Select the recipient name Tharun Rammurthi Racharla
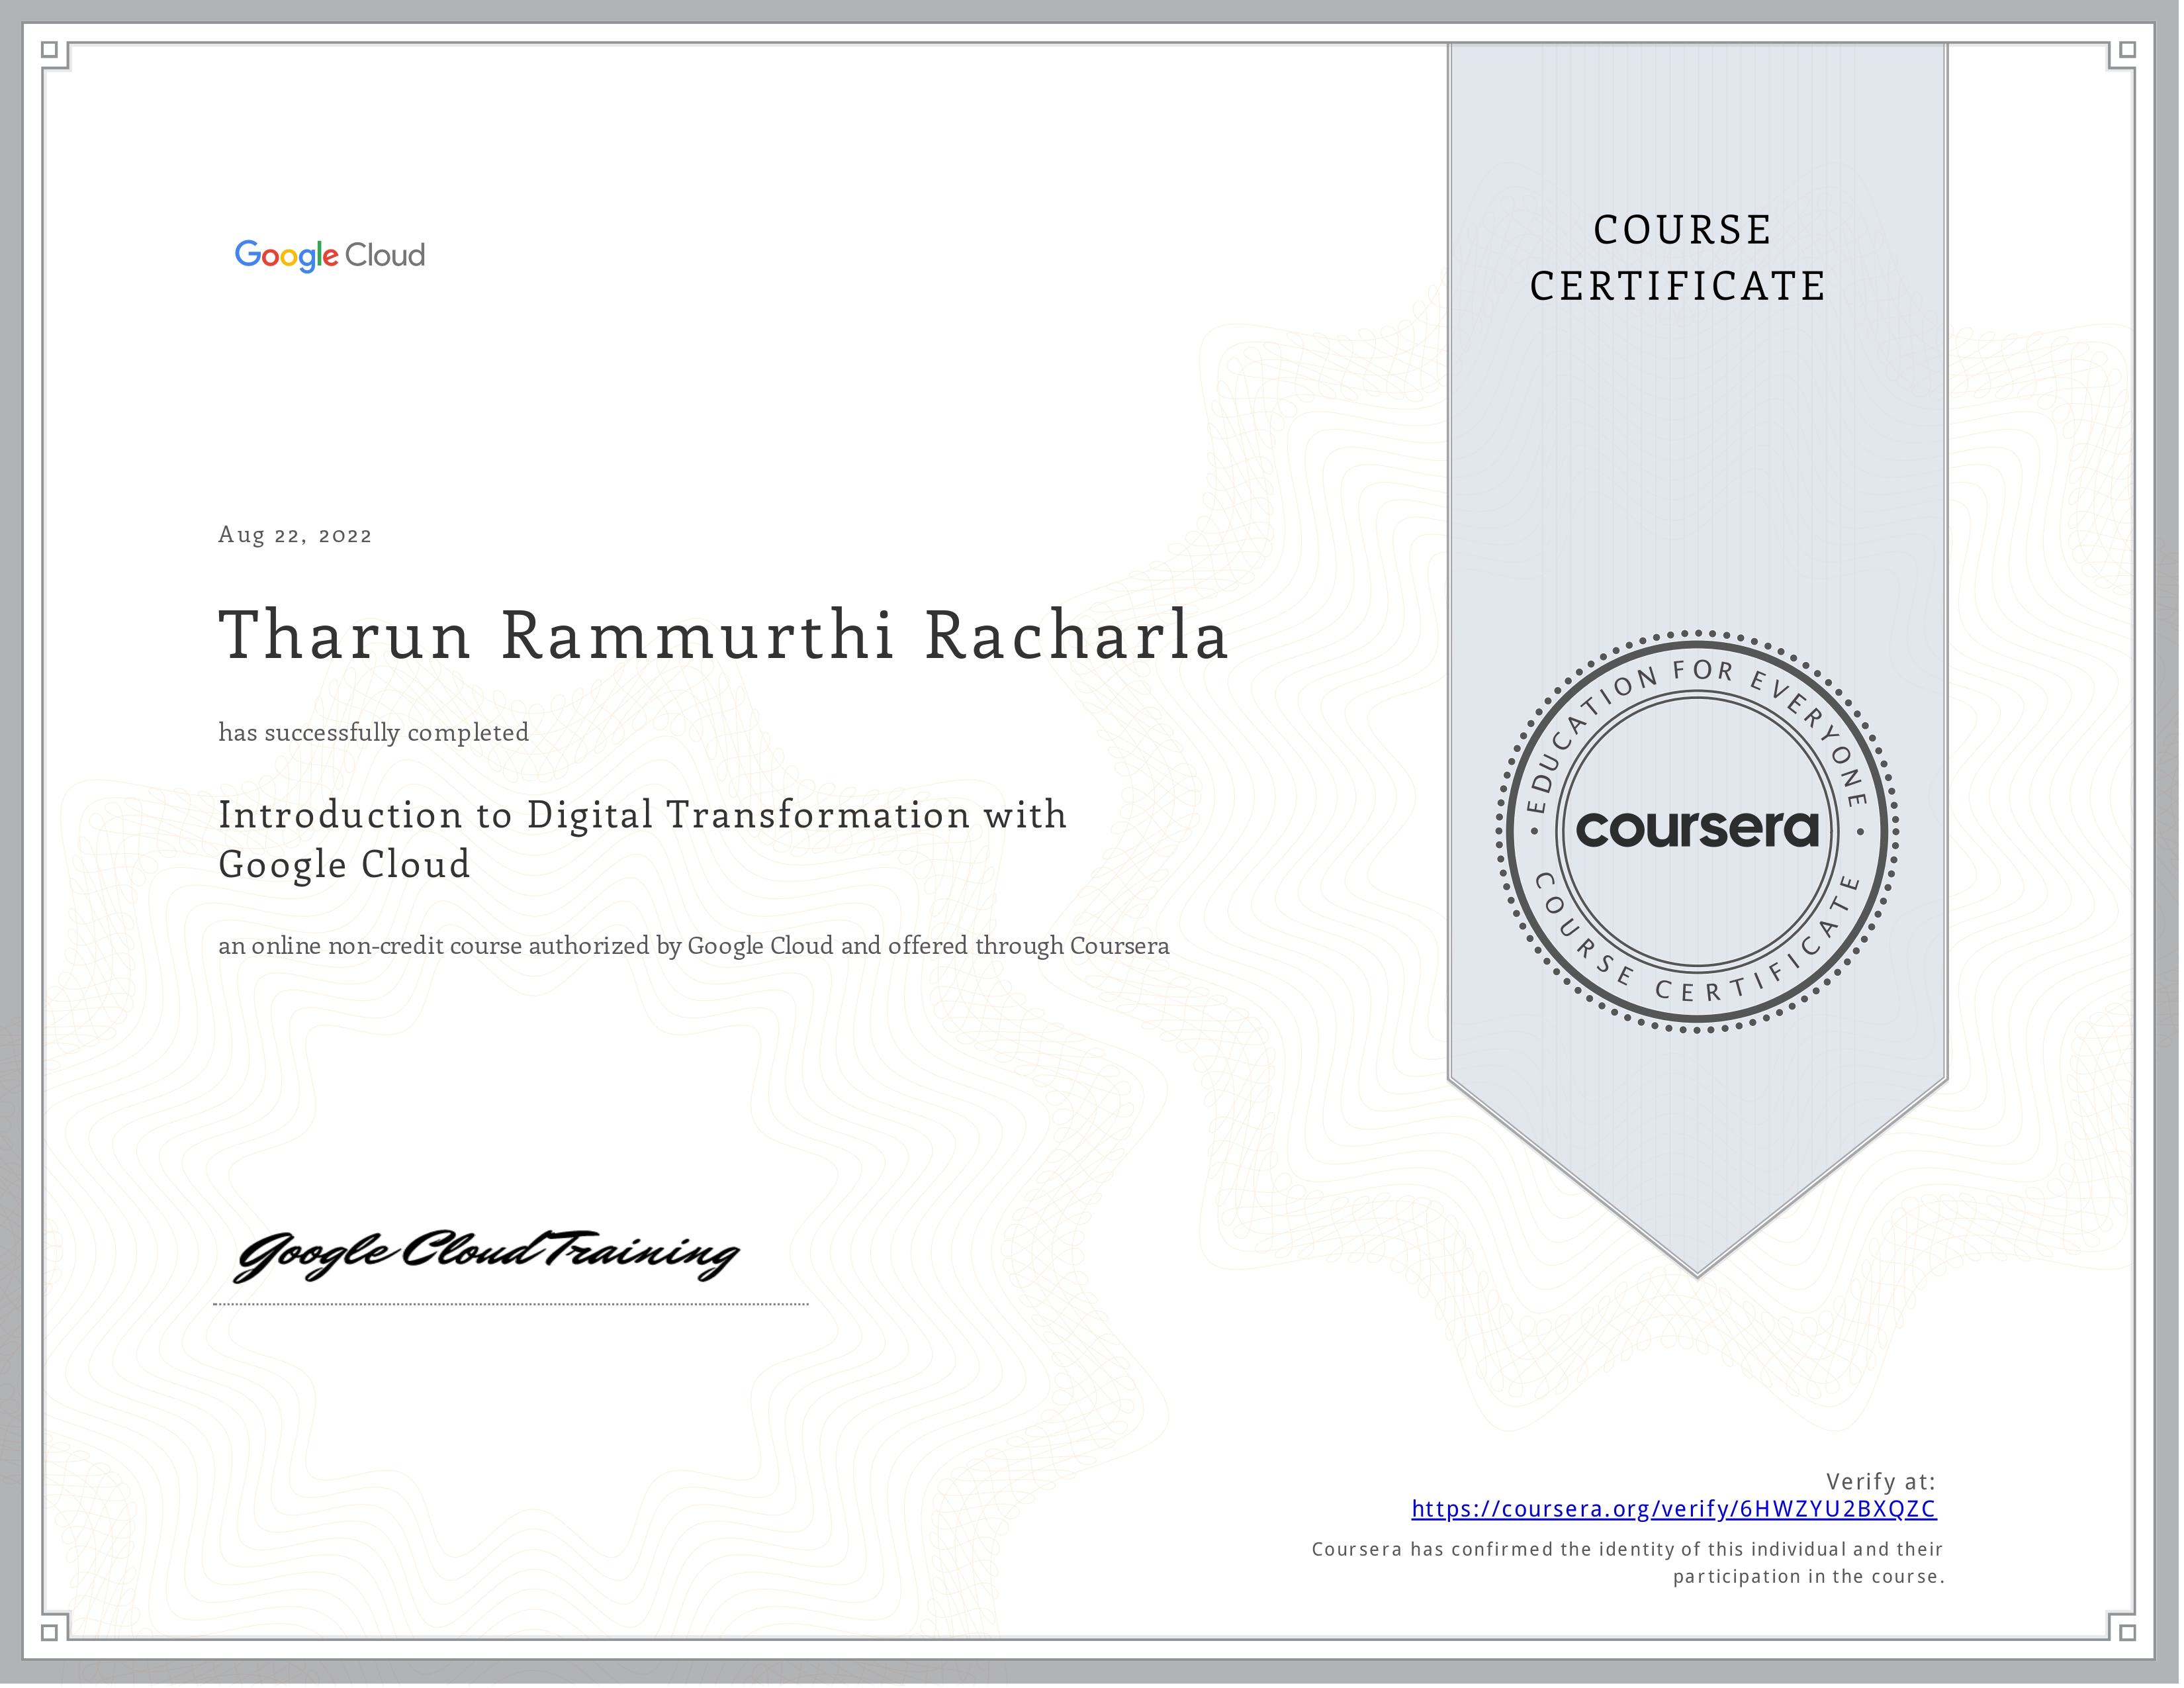The height and width of the screenshot is (1688, 2184). [x=723, y=635]
